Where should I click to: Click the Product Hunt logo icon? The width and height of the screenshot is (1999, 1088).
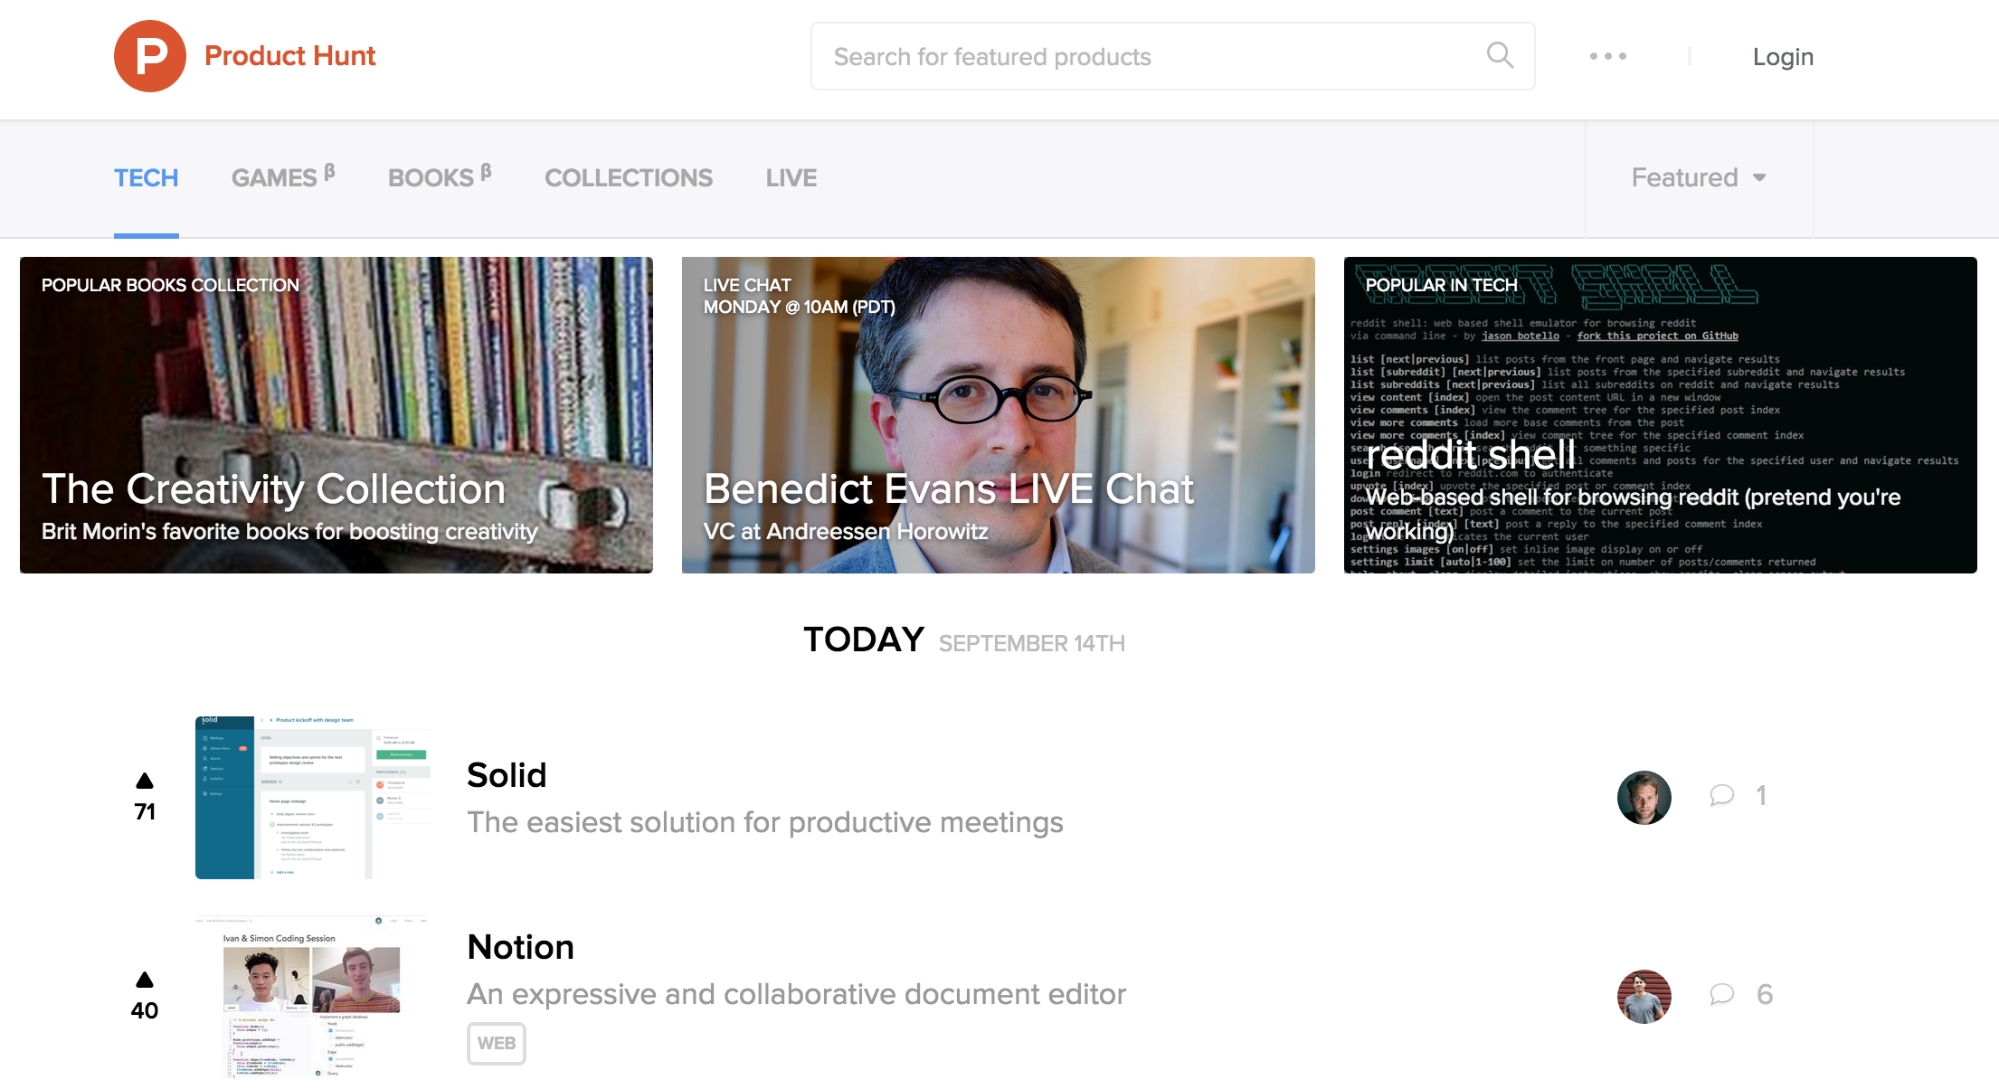tap(150, 56)
